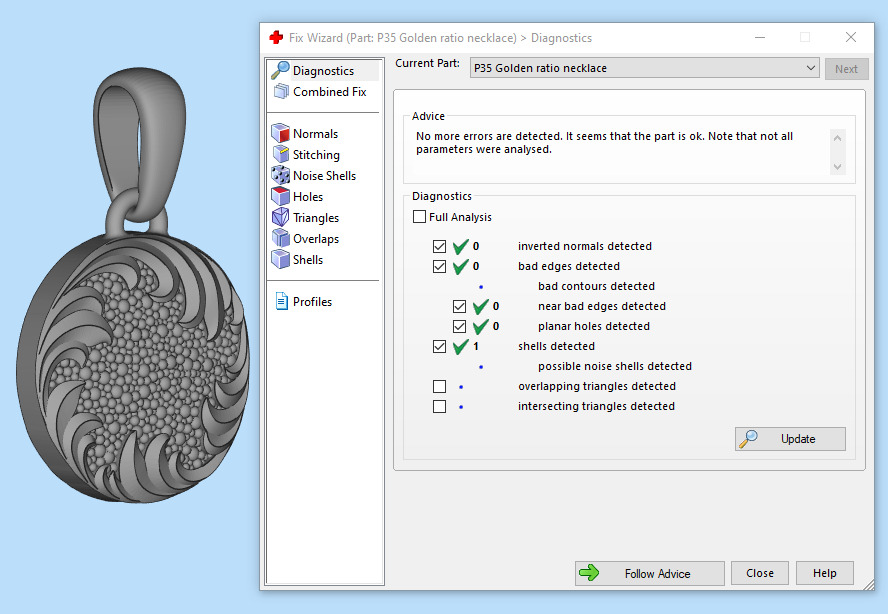Click the Diagnostics magnifier icon in sidebar

pyautogui.click(x=280, y=70)
